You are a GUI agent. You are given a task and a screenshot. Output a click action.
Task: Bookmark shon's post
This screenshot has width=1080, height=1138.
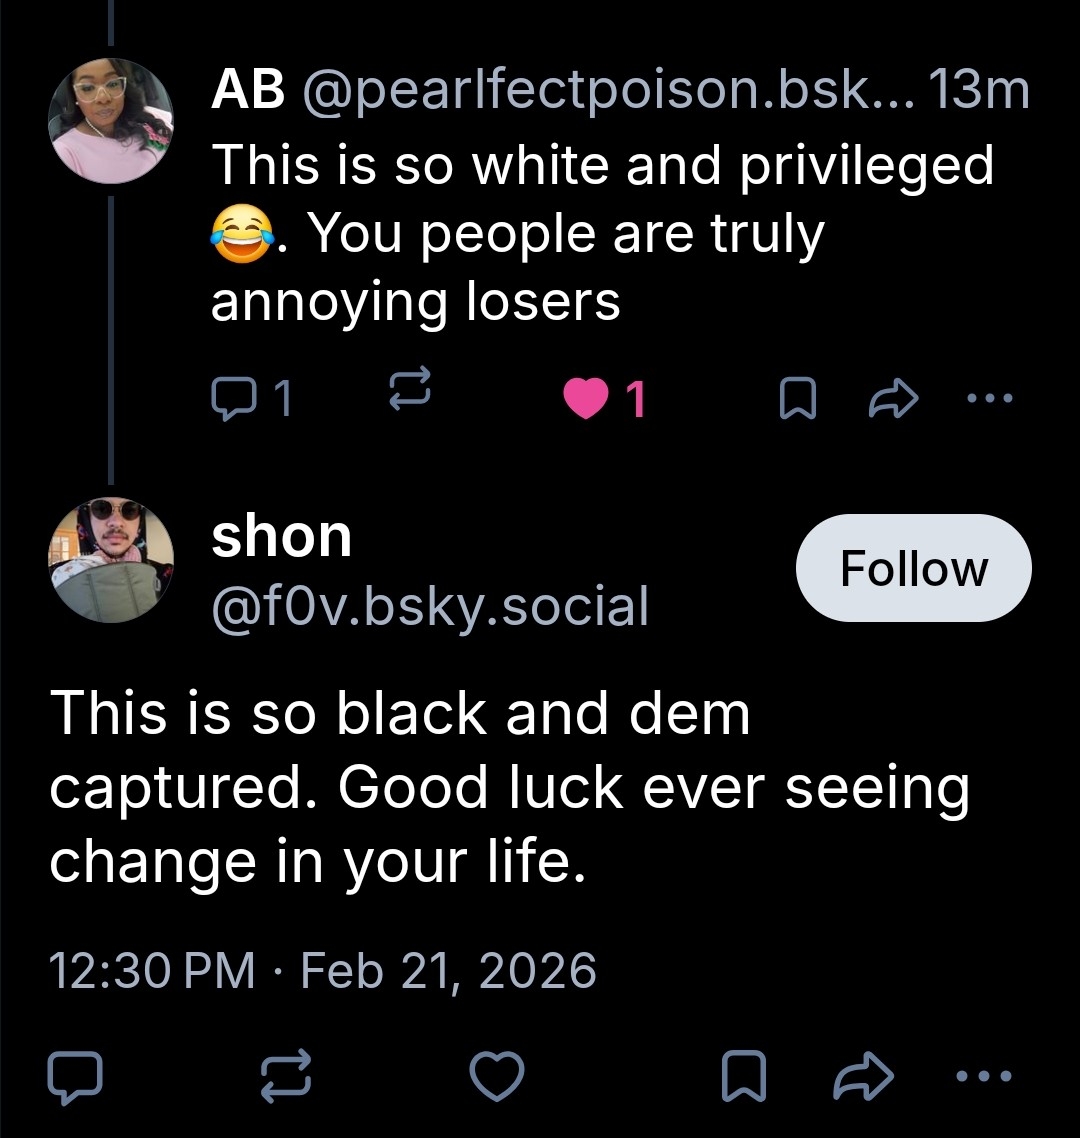(743, 1077)
